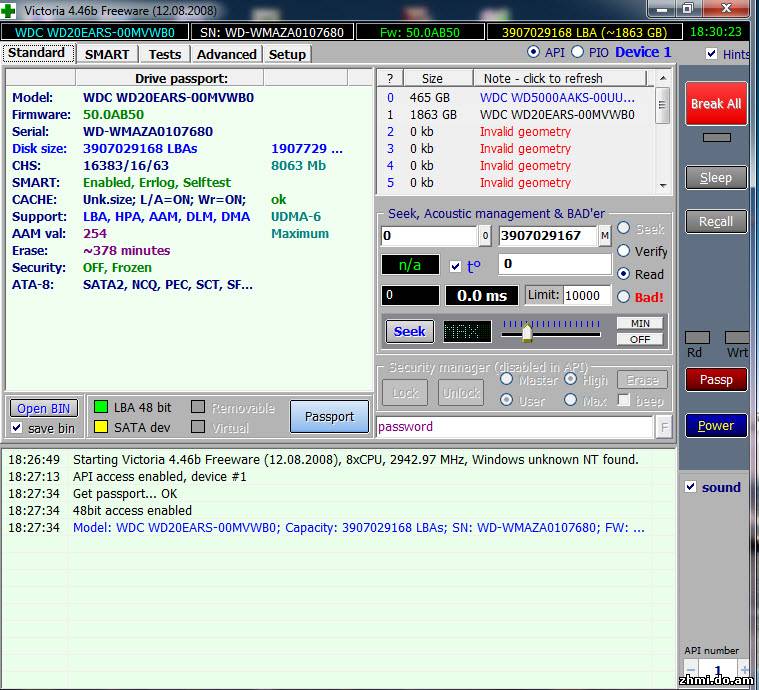Image resolution: width=759 pixels, height=690 pixels.
Task: Click the Seek button
Action: click(x=410, y=332)
